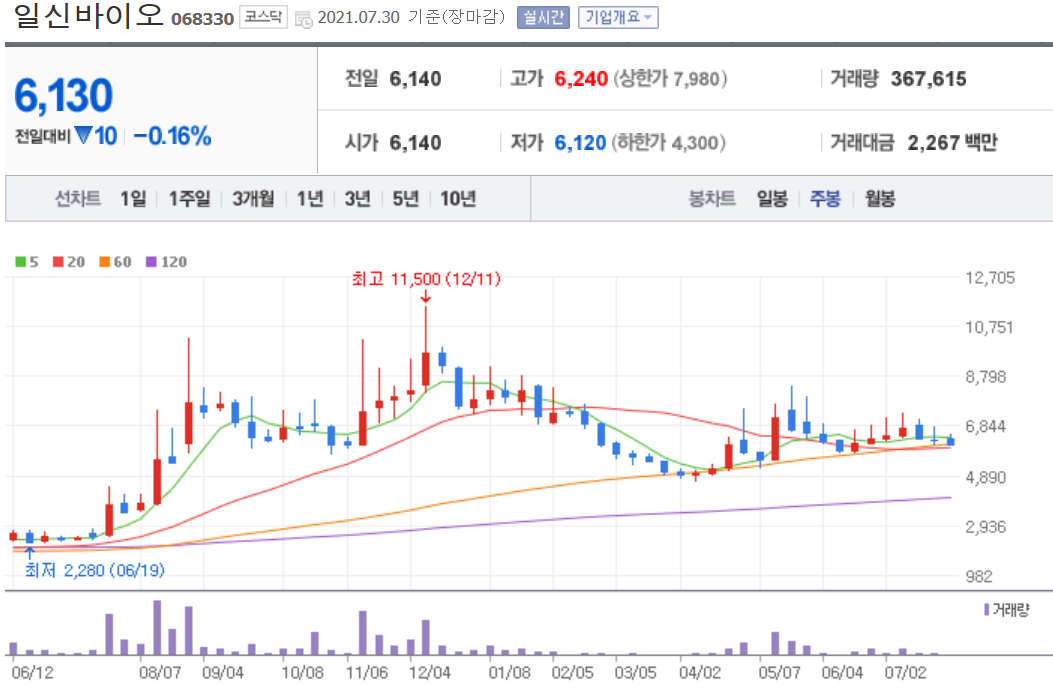Image resolution: width=1053 pixels, height=685 pixels.
Task: Click the 06/12 date axis label
Action: point(33,672)
